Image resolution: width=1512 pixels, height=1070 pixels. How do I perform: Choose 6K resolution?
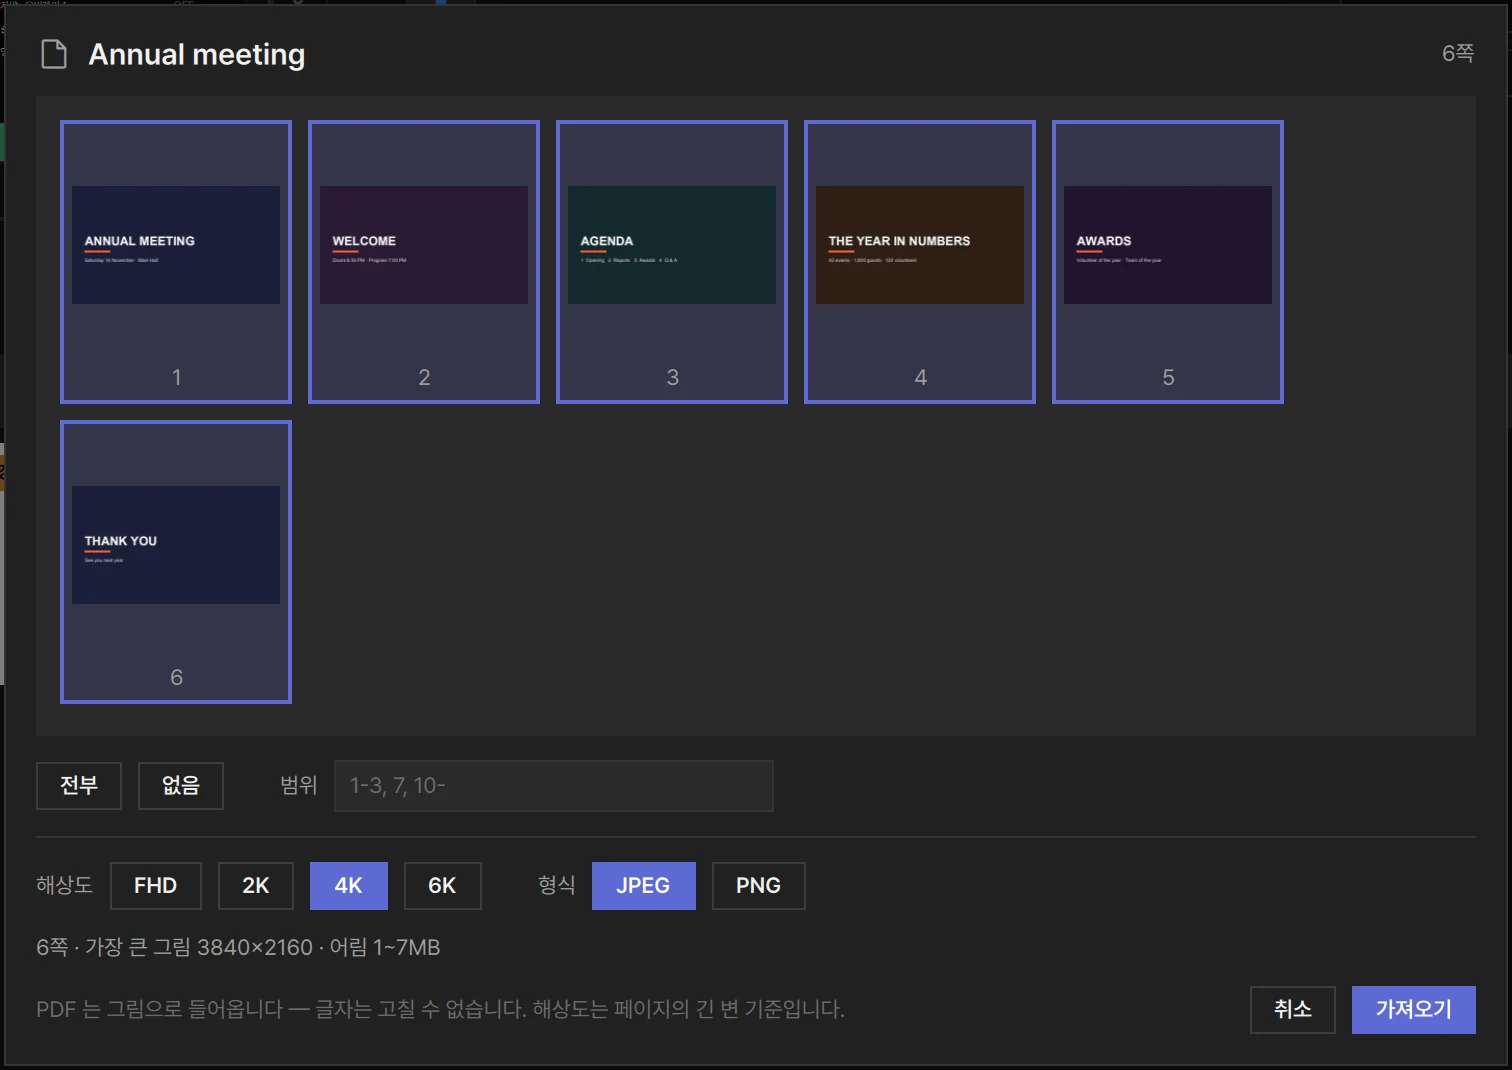tap(443, 886)
